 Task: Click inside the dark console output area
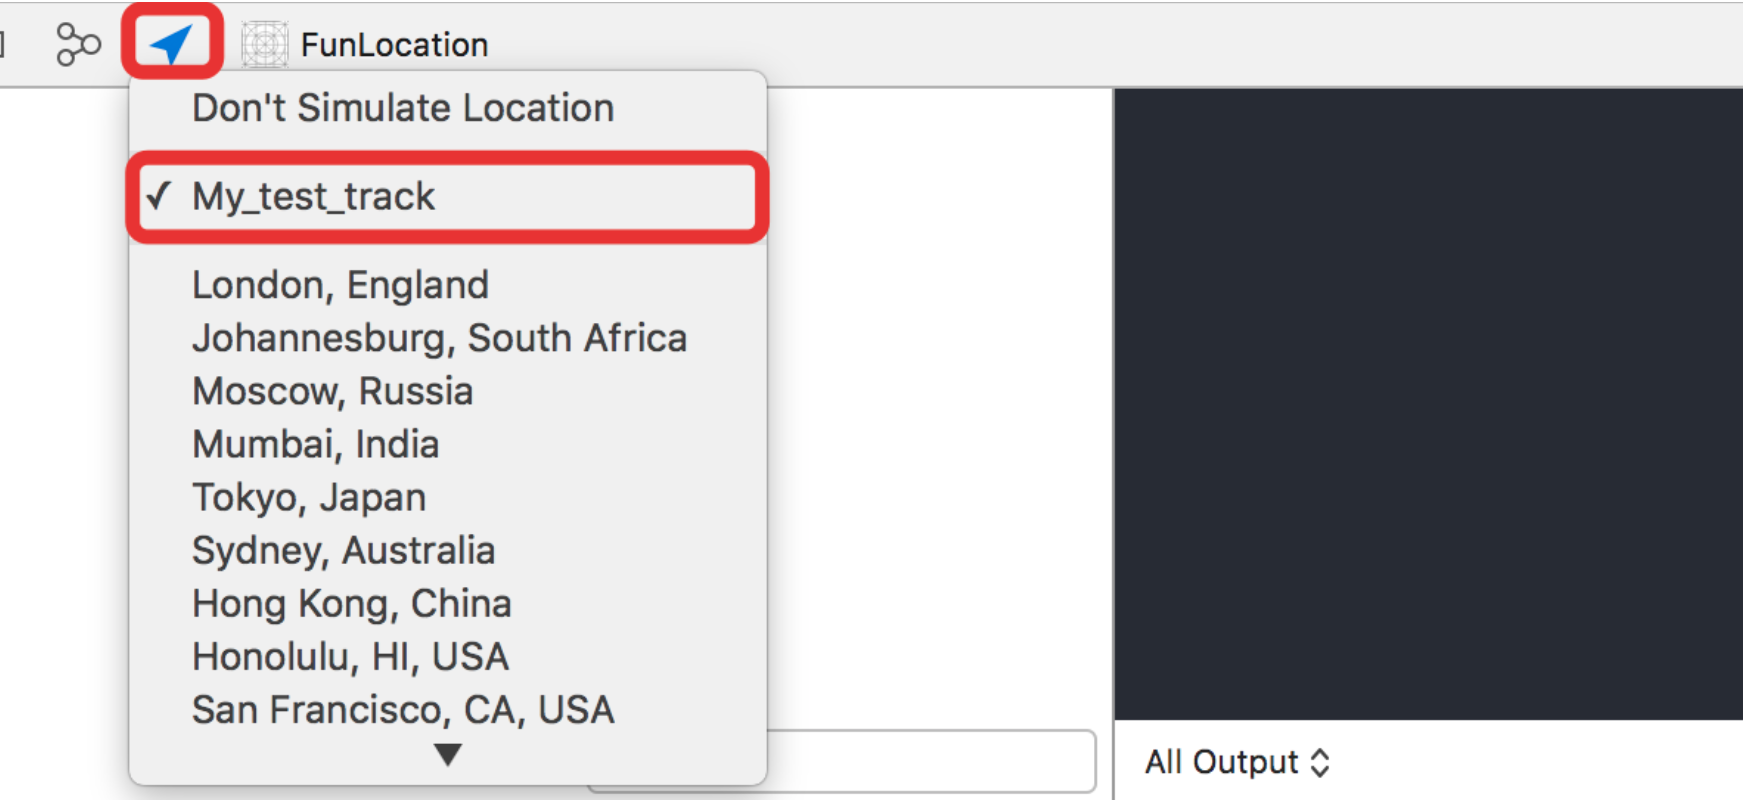1428,400
